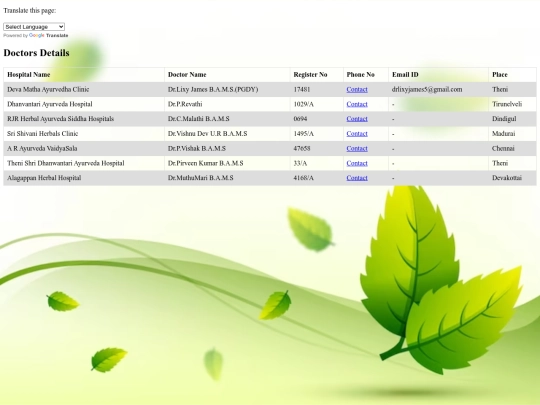Open Contact link for Dr.MuthuMari

[x=357, y=178]
